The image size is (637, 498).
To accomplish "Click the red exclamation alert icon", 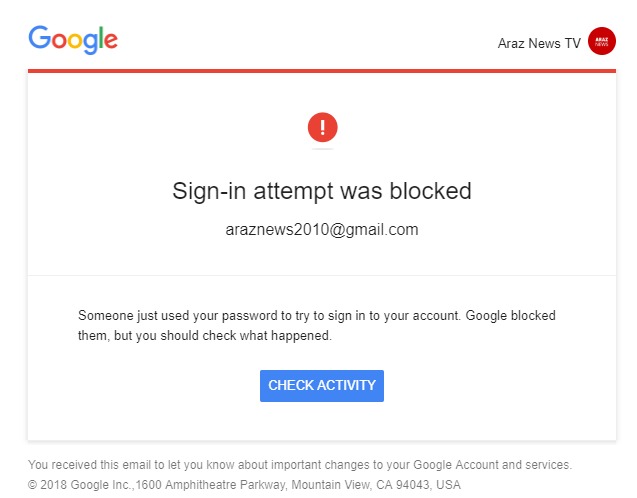I will click(x=322, y=127).
